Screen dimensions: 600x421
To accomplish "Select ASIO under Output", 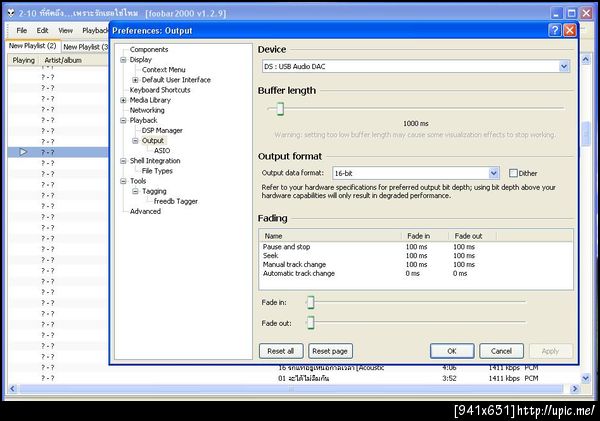I will (x=162, y=151).
